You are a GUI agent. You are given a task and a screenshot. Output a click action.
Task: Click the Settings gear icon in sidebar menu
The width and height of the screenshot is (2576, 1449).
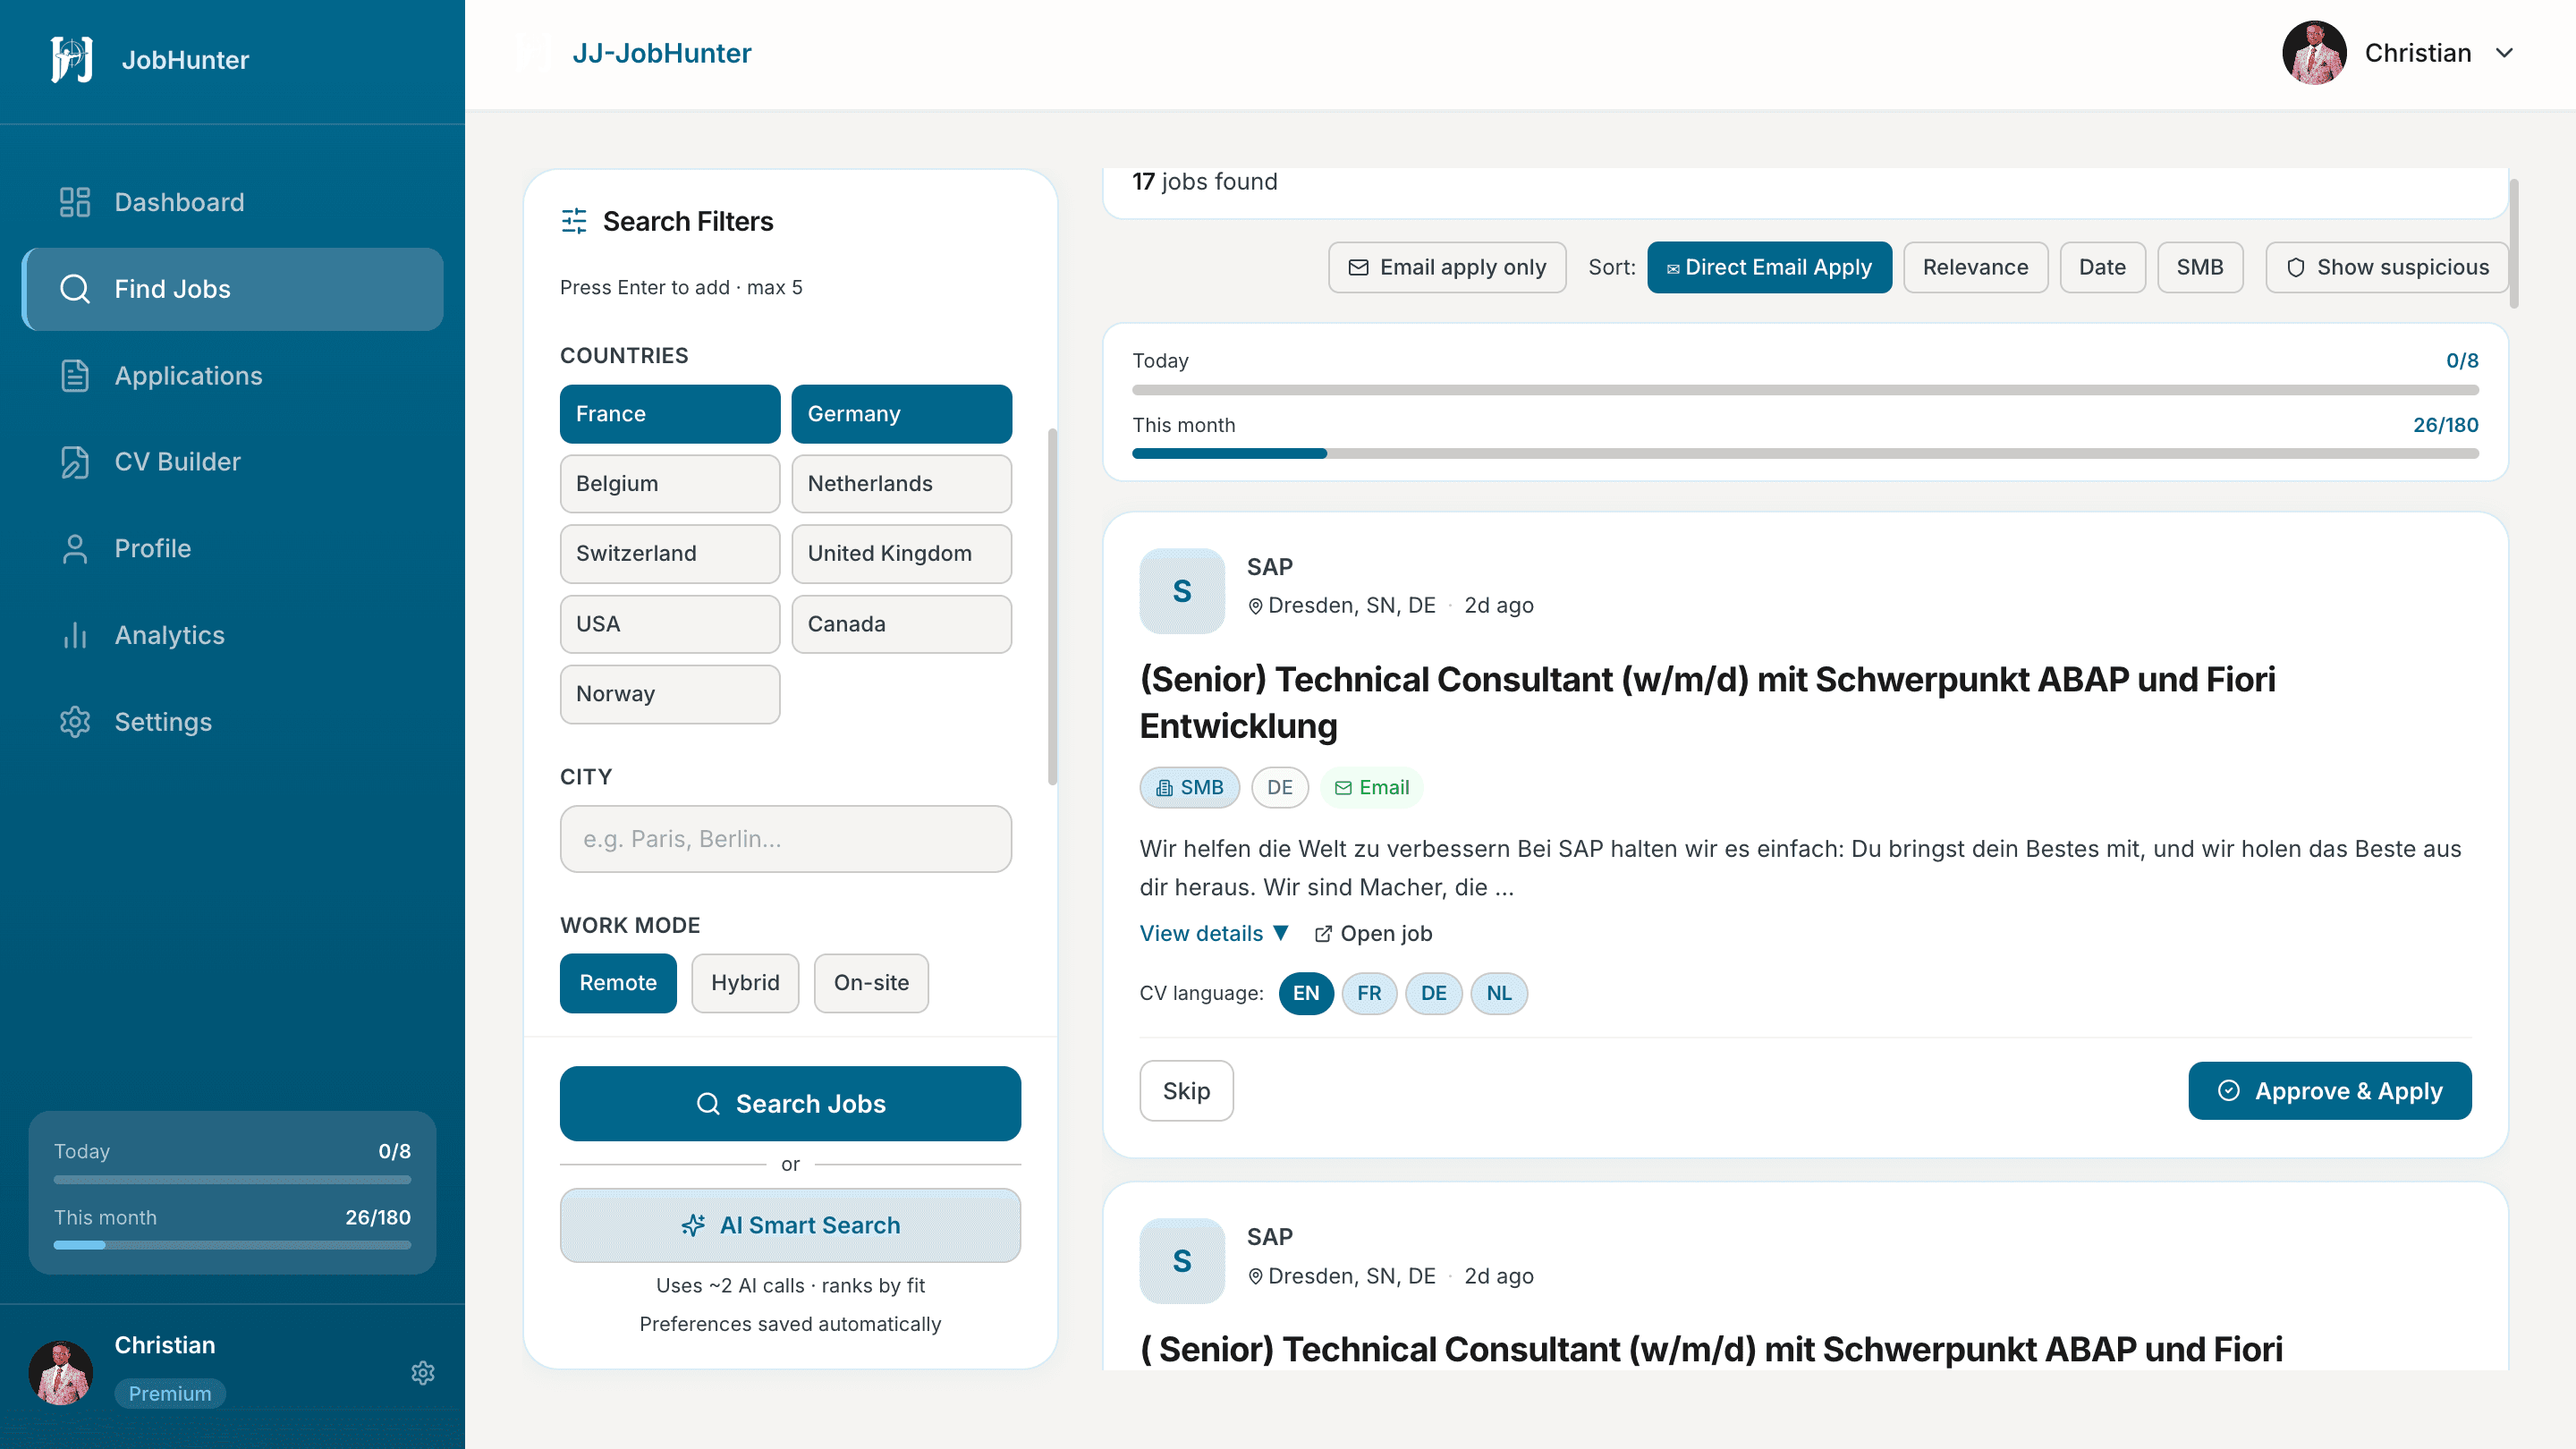75,722
